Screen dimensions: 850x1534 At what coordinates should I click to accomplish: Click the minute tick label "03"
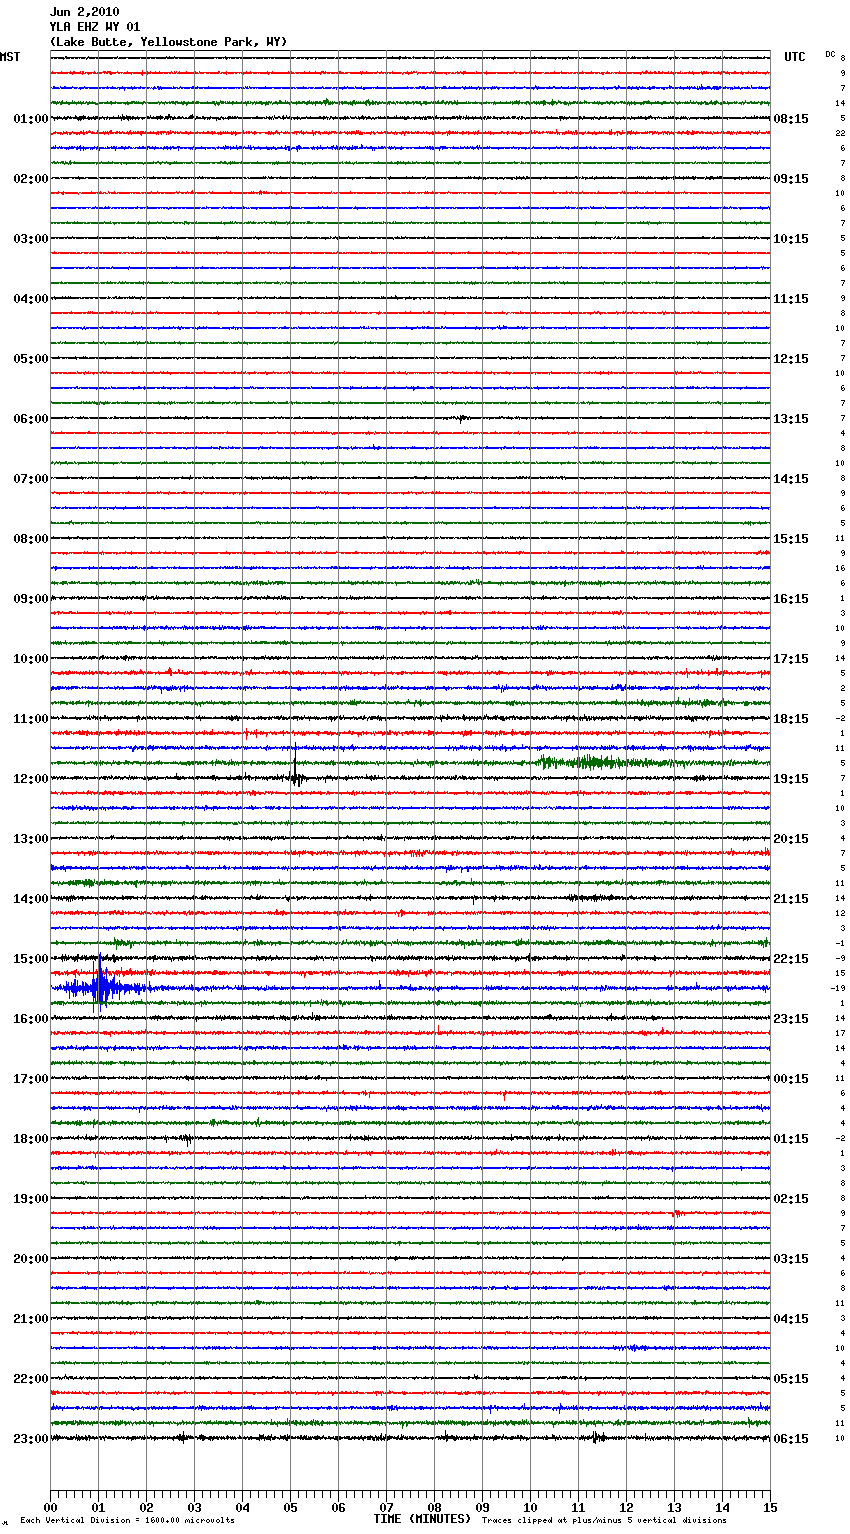coord(194,1507)
